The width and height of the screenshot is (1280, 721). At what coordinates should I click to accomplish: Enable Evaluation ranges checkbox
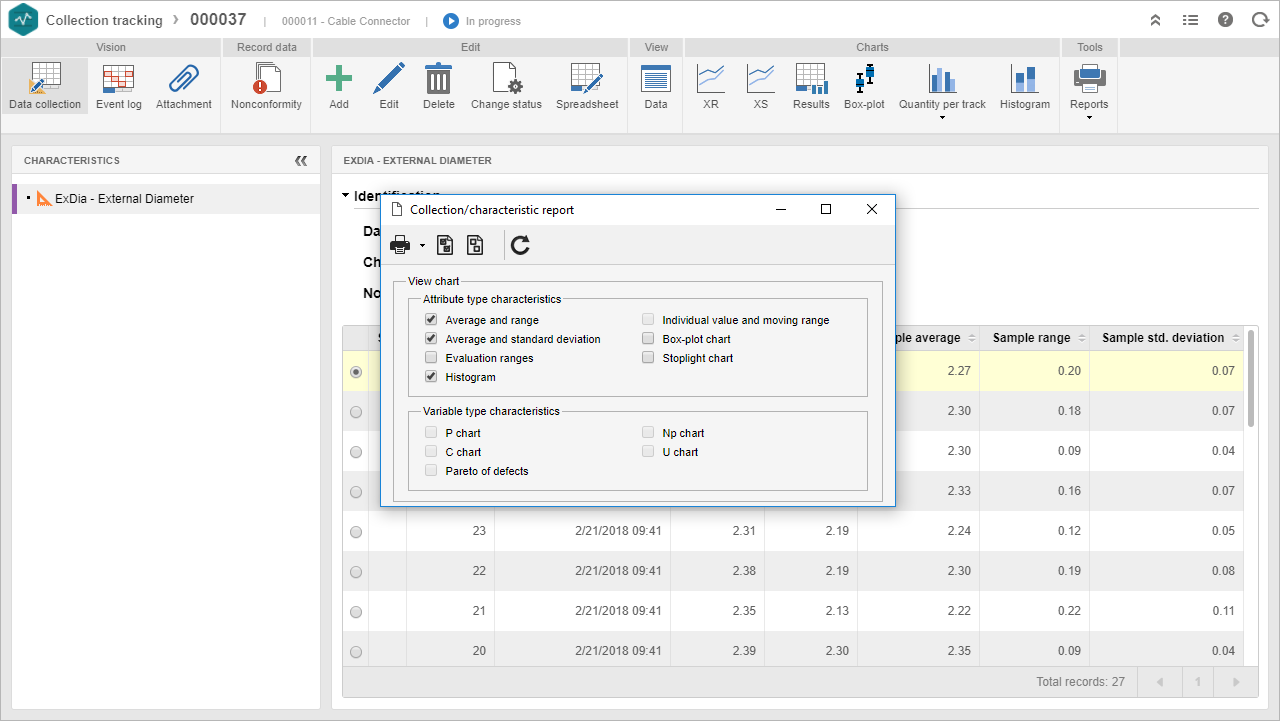(431, 358)
